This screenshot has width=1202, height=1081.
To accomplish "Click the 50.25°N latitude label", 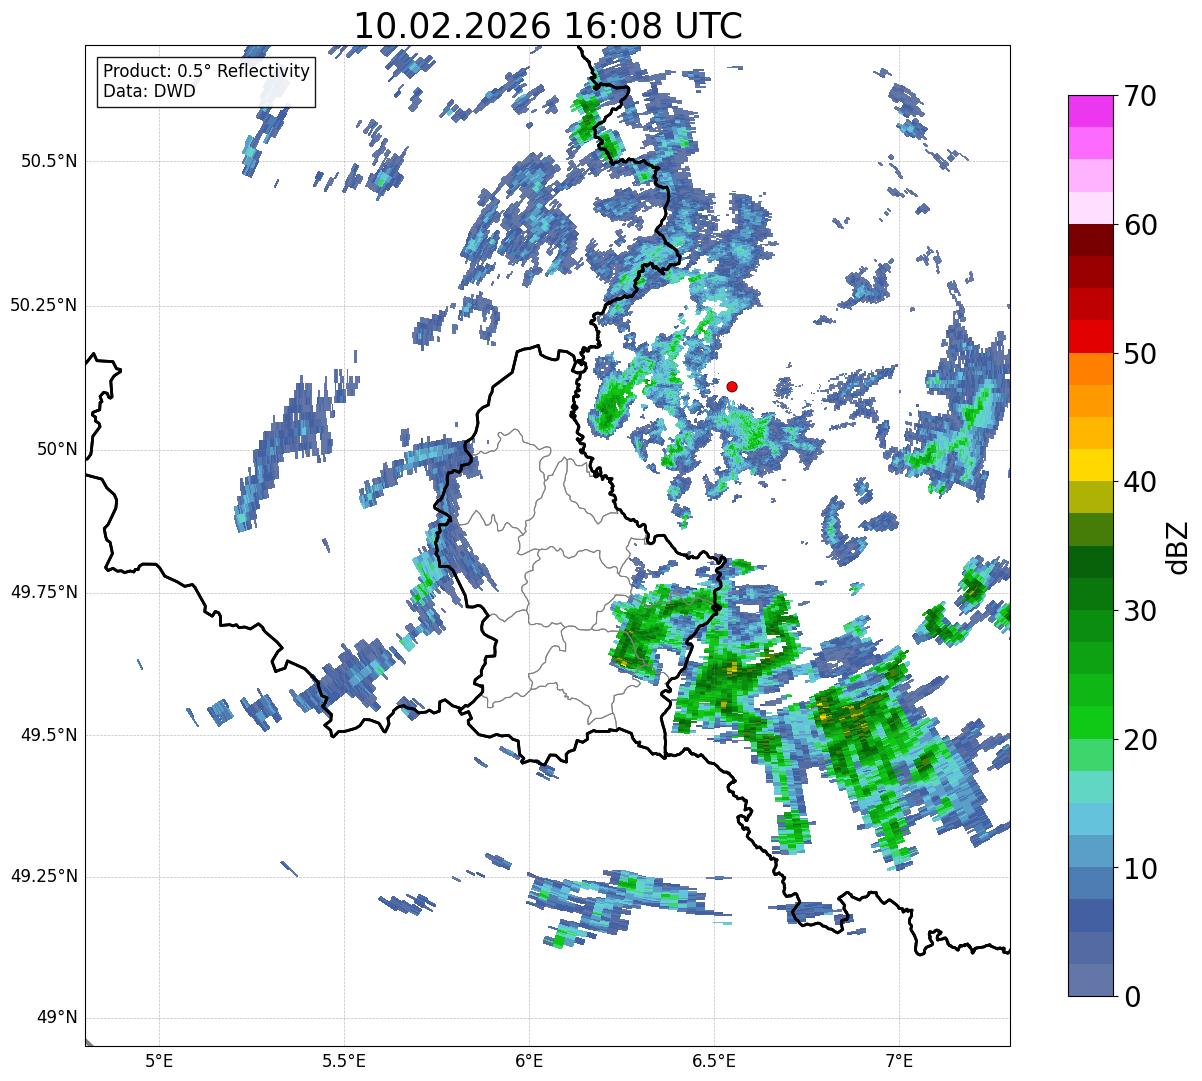I will tap(43, 305).
